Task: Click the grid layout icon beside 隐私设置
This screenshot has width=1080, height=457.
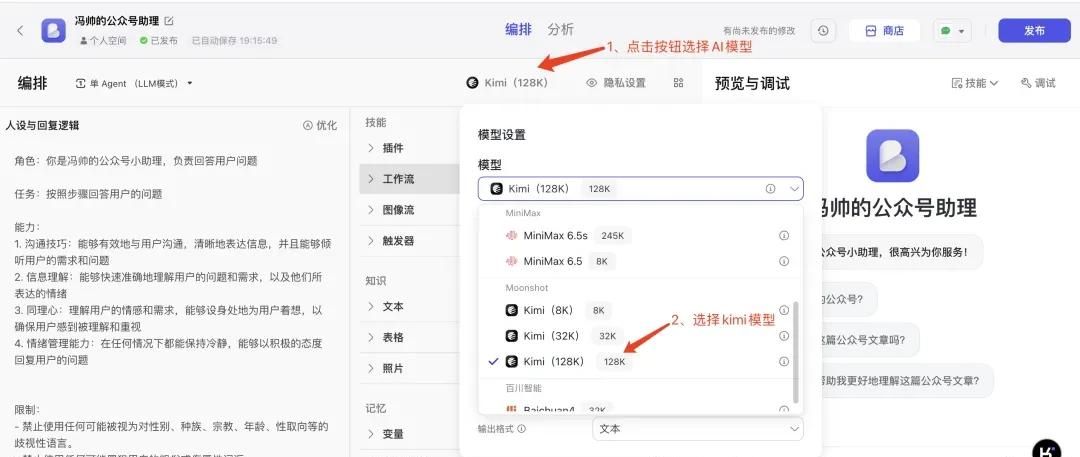Action: point(678,83)
